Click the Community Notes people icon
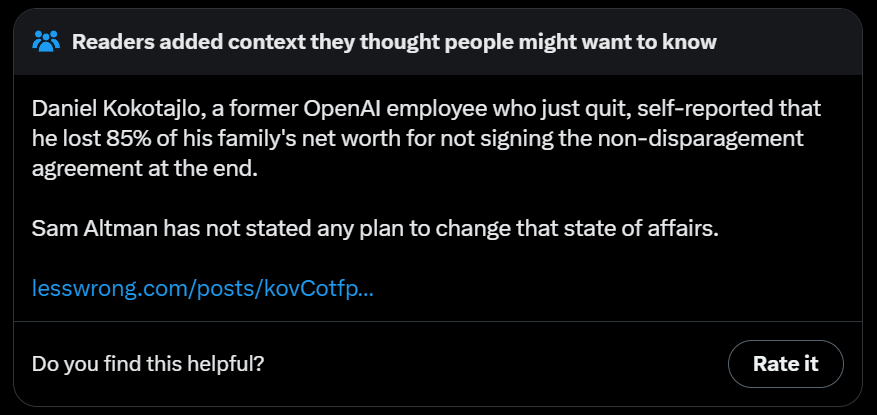 [x=46, y=42]
